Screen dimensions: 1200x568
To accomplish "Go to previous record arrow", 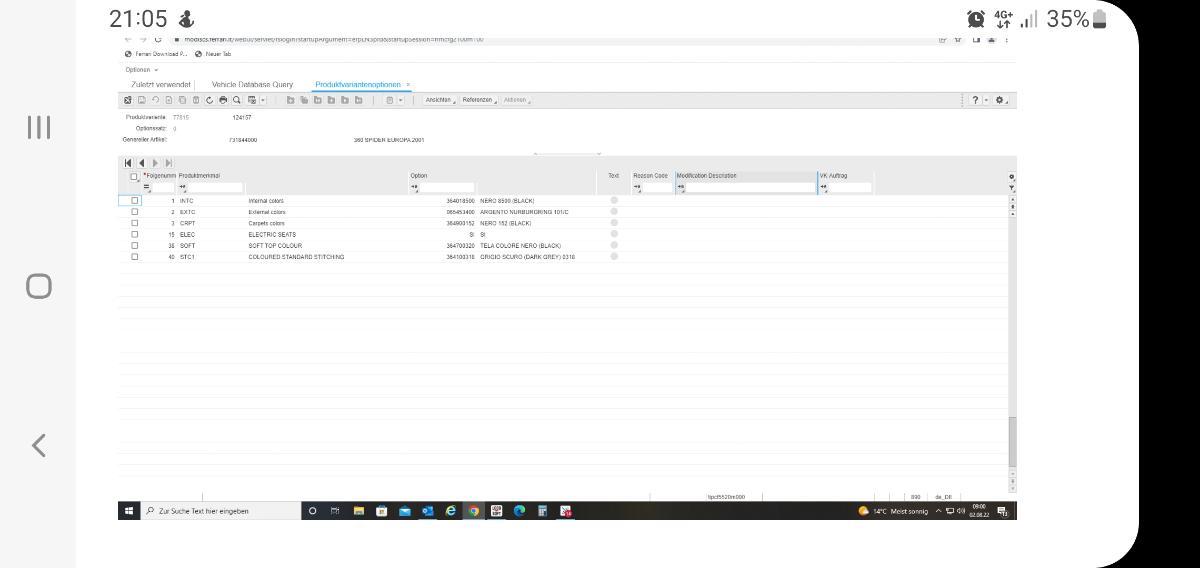I will point(142,163).
